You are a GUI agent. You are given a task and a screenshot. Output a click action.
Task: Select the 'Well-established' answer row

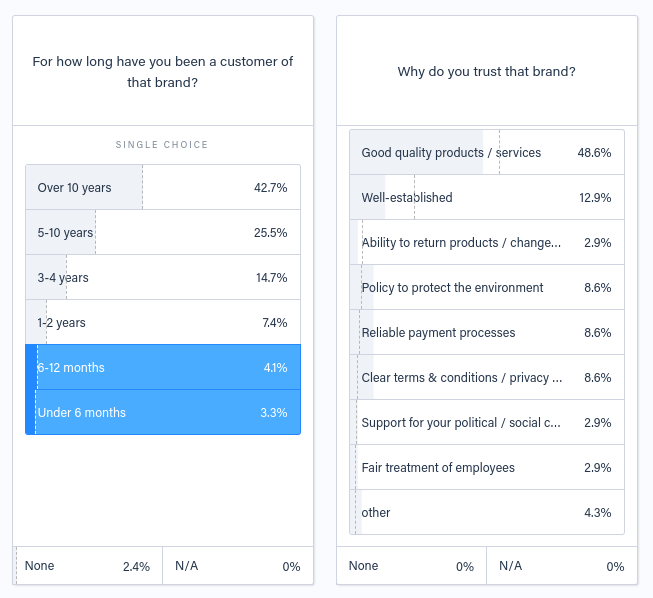pos(487,197)
